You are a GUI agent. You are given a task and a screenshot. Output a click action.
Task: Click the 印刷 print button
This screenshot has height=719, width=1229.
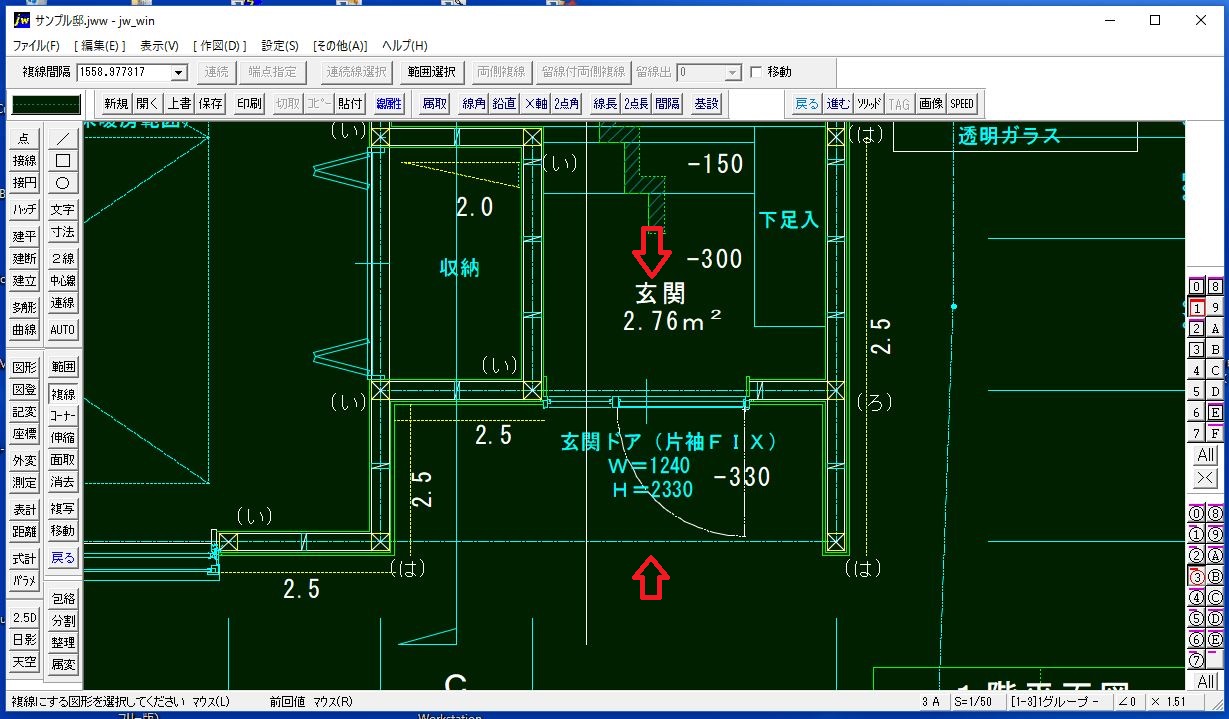[x=249, y=103]
